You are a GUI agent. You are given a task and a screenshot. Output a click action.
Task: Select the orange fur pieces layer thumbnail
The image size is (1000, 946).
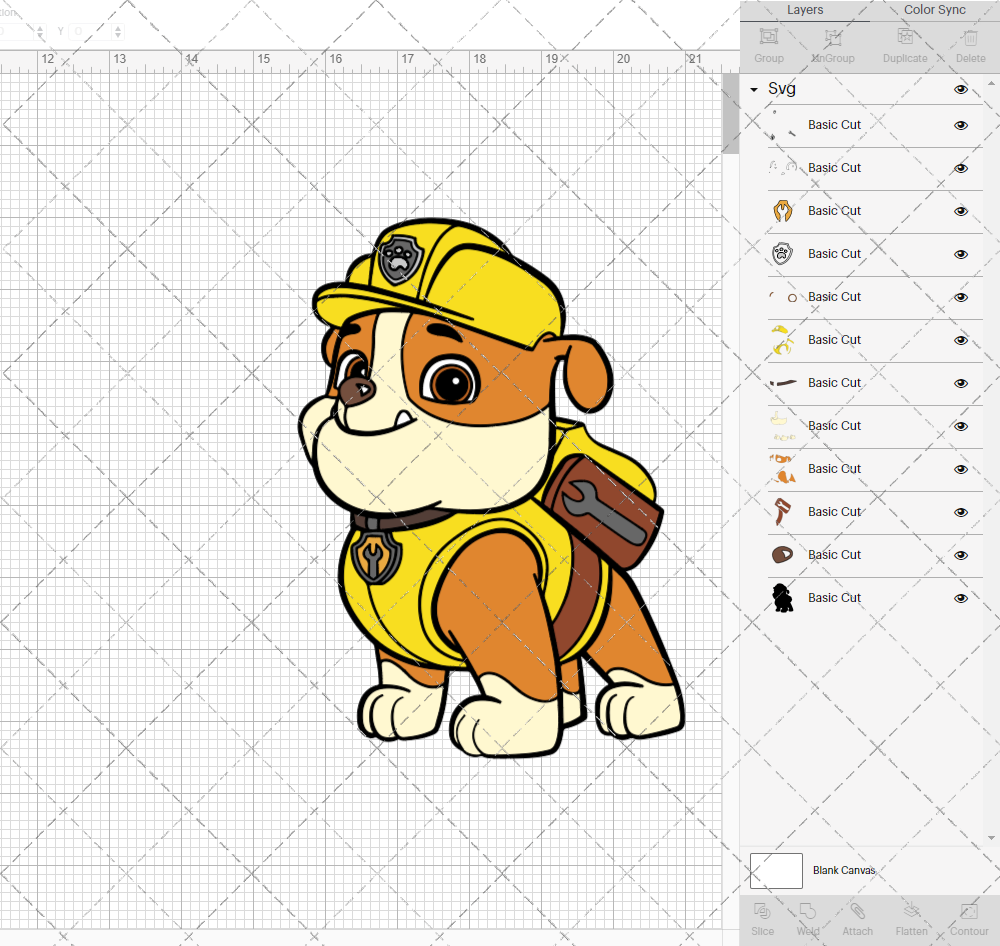(783, 469)
